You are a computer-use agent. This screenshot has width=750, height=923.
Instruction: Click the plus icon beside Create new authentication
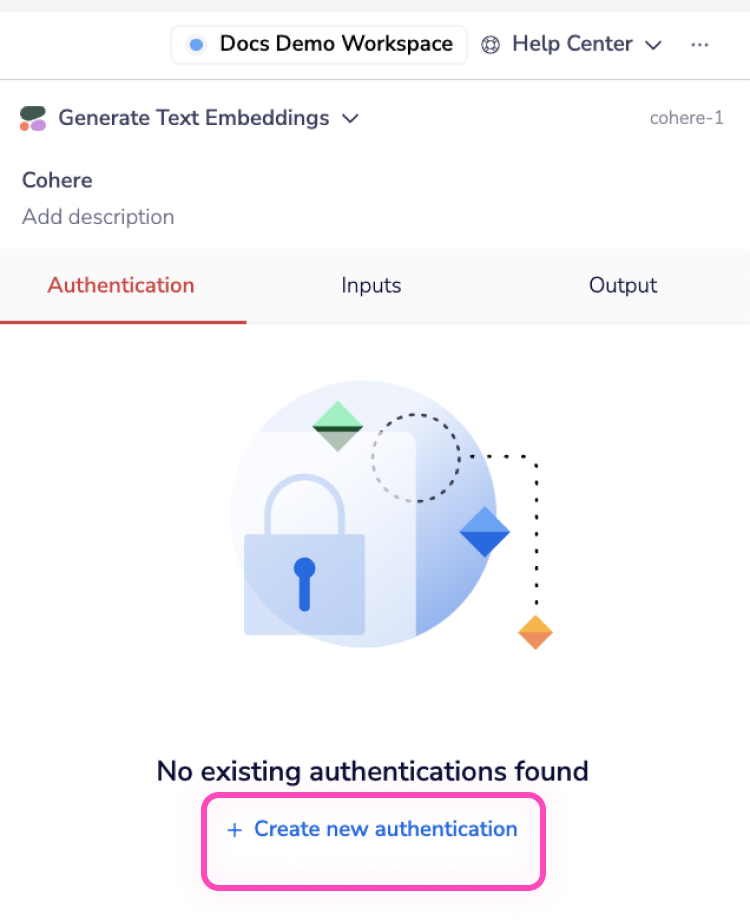tap(235, 830)
